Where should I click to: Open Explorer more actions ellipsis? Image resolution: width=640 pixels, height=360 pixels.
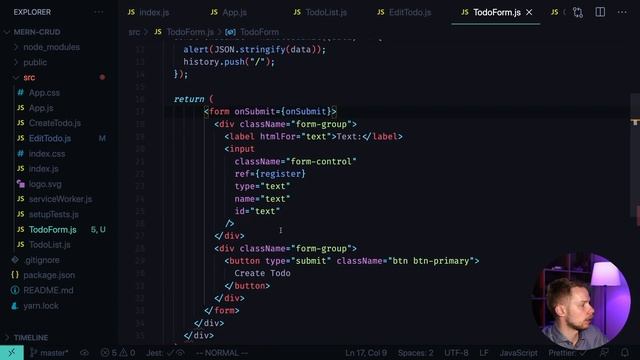(x=98, y=12)
